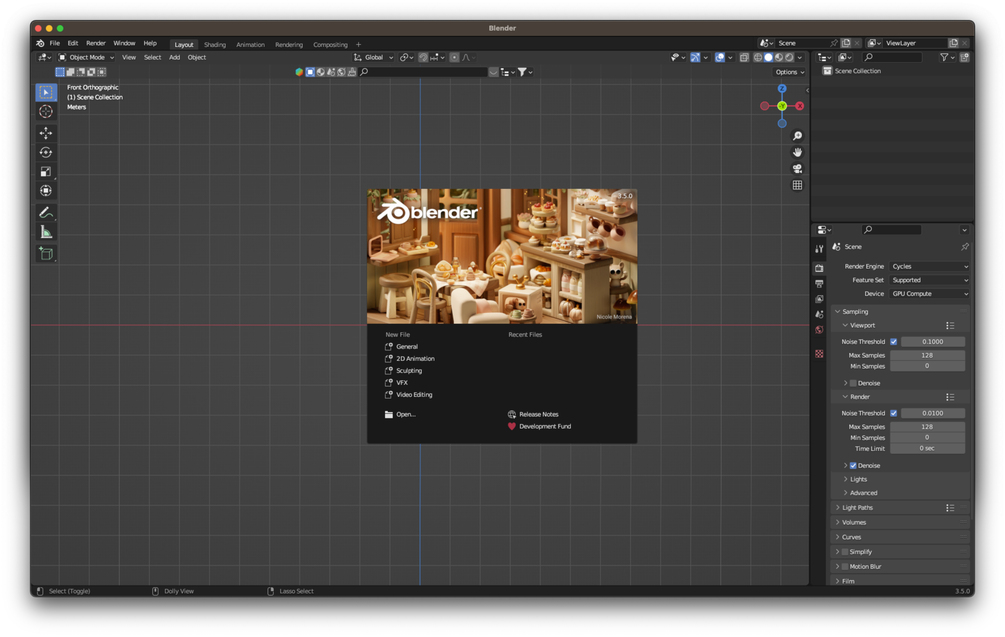This screenshot has width=1005, height=637.
Task: Open the Edit menu
Action: coord(72,44)
